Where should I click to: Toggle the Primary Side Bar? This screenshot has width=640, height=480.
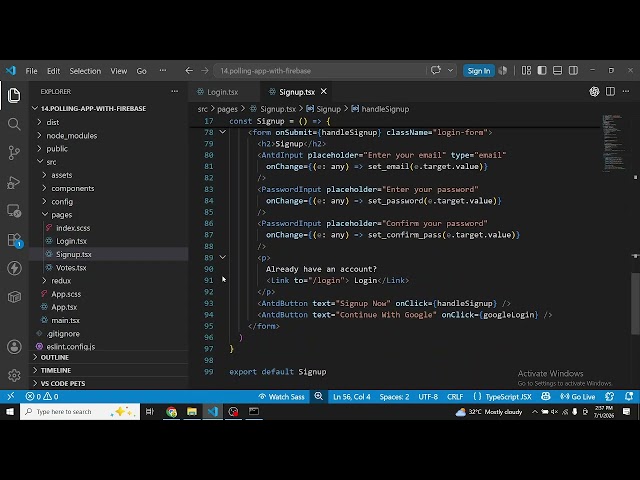pos(542,71)
